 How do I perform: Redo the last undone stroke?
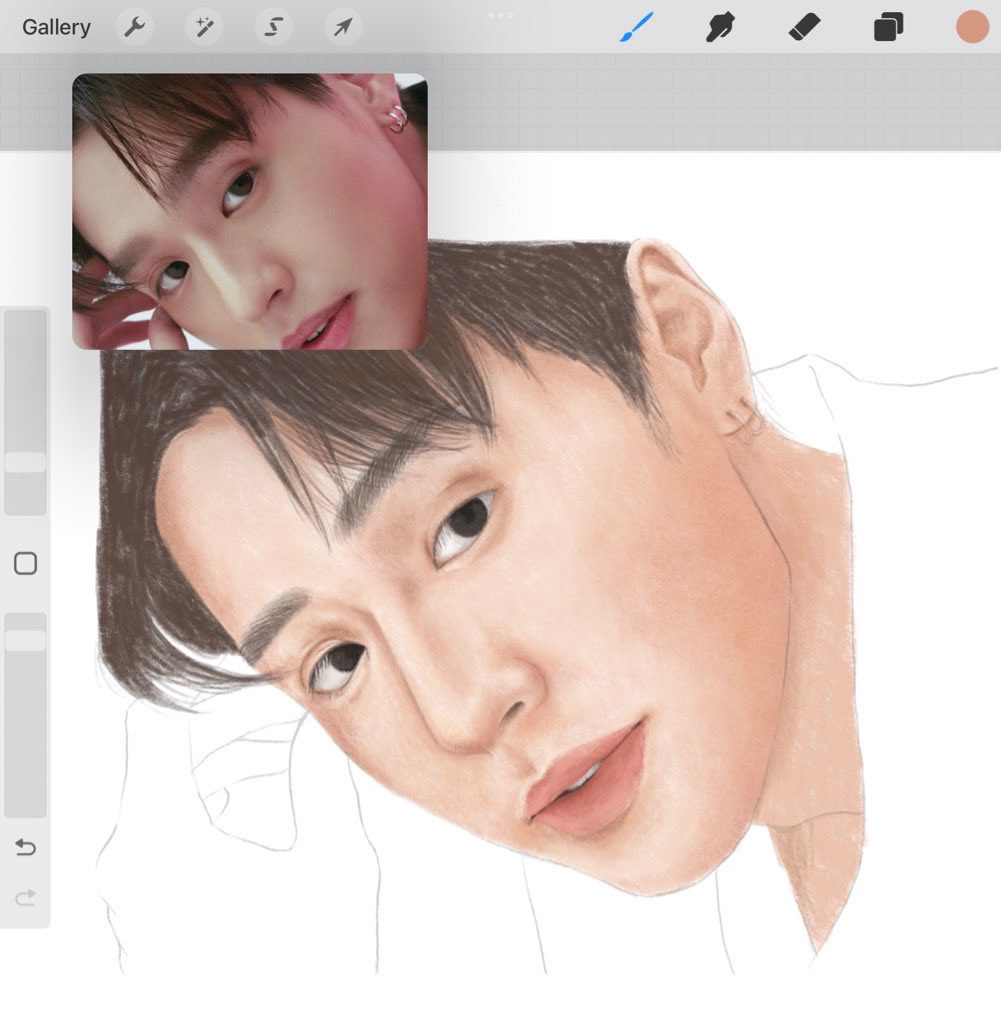25,898
